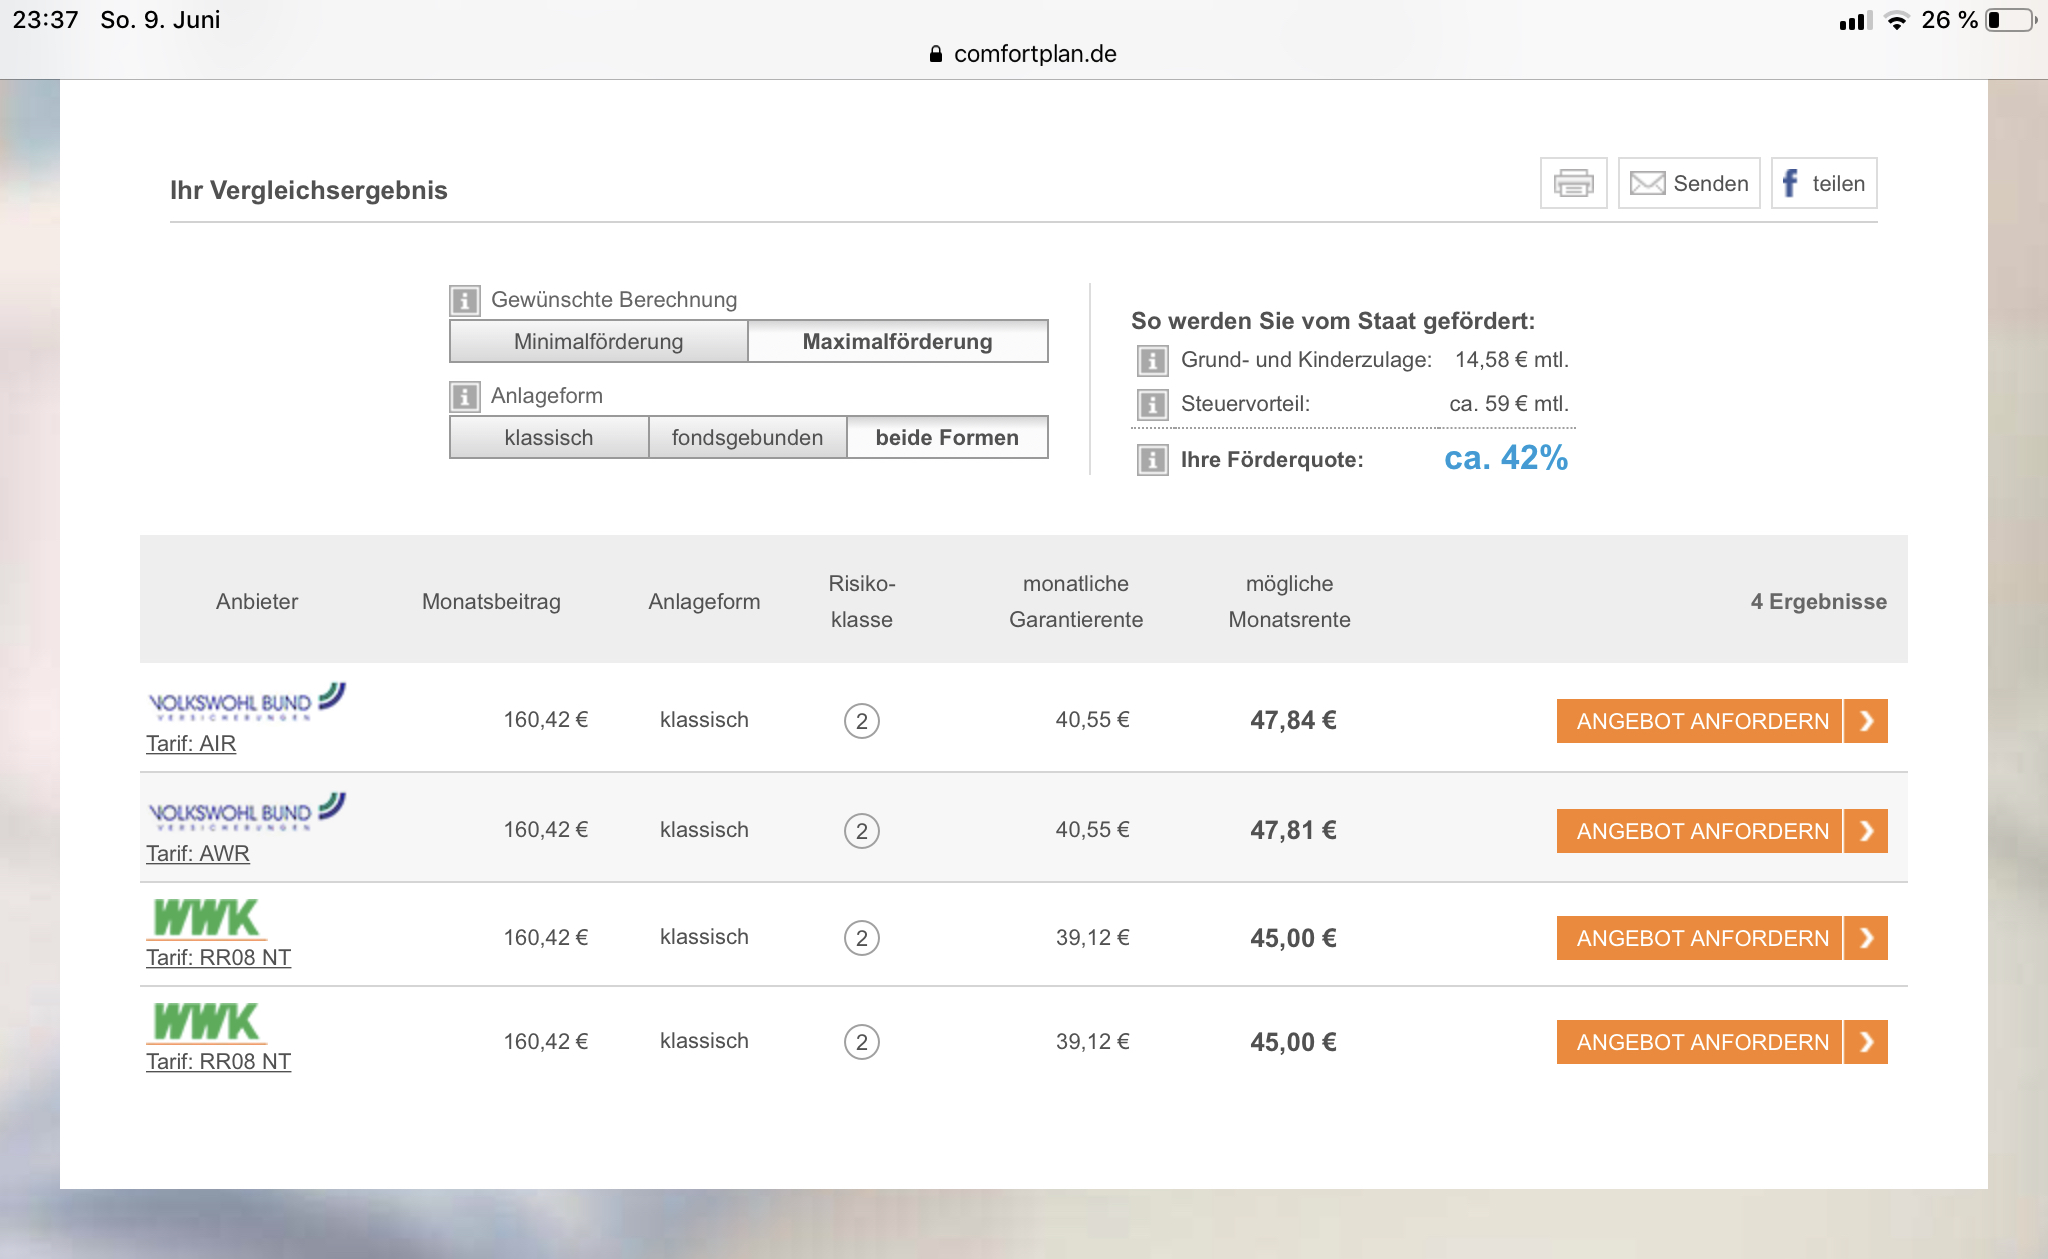The height and width of the screenshot is (1259, 2048).
Task: Click the Senden envelope button
Action: [x=1688, y=183]
